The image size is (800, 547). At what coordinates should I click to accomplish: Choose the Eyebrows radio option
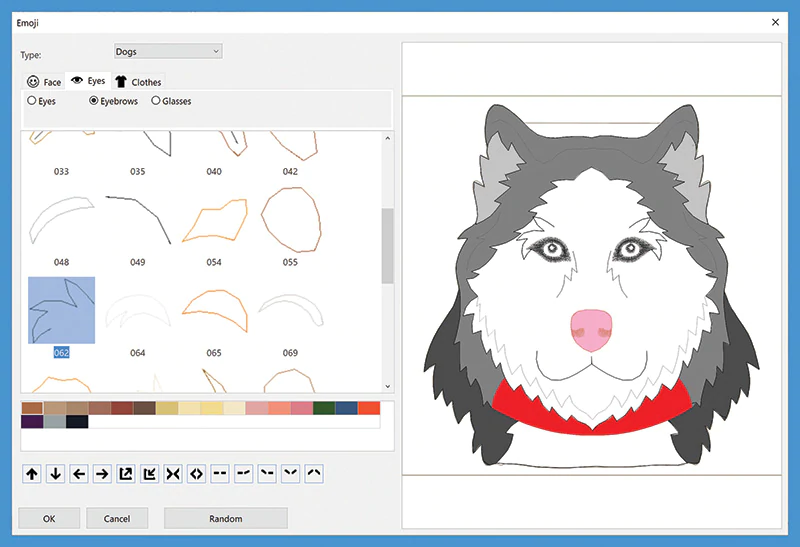pyautogui.click(x=113, y=101)
